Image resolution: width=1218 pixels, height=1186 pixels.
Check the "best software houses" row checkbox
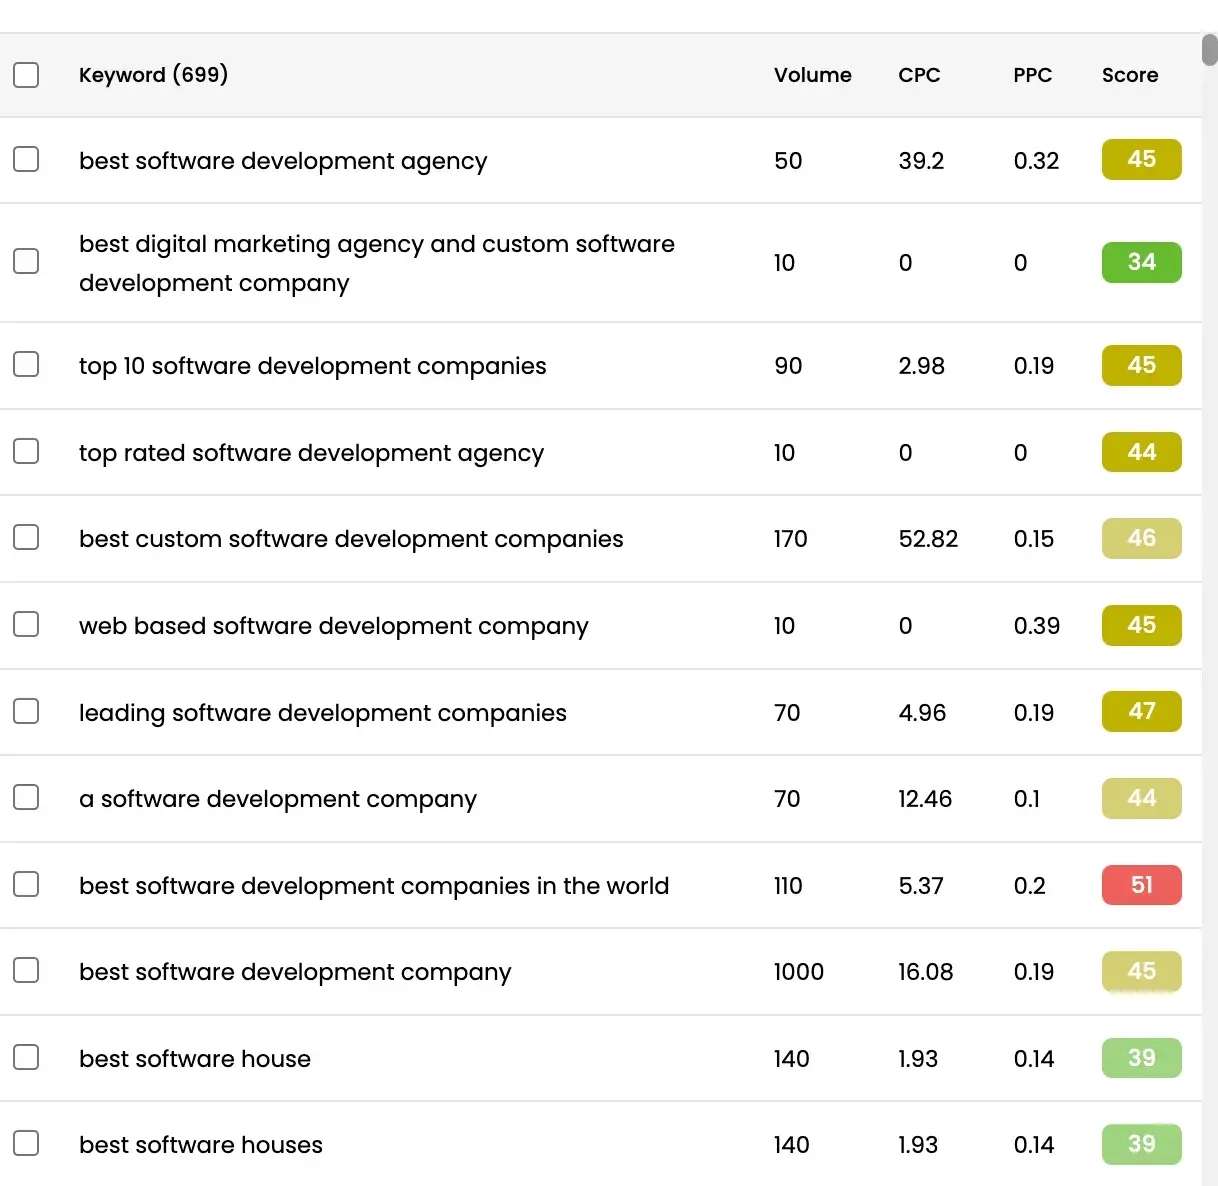coord(26,1143)
